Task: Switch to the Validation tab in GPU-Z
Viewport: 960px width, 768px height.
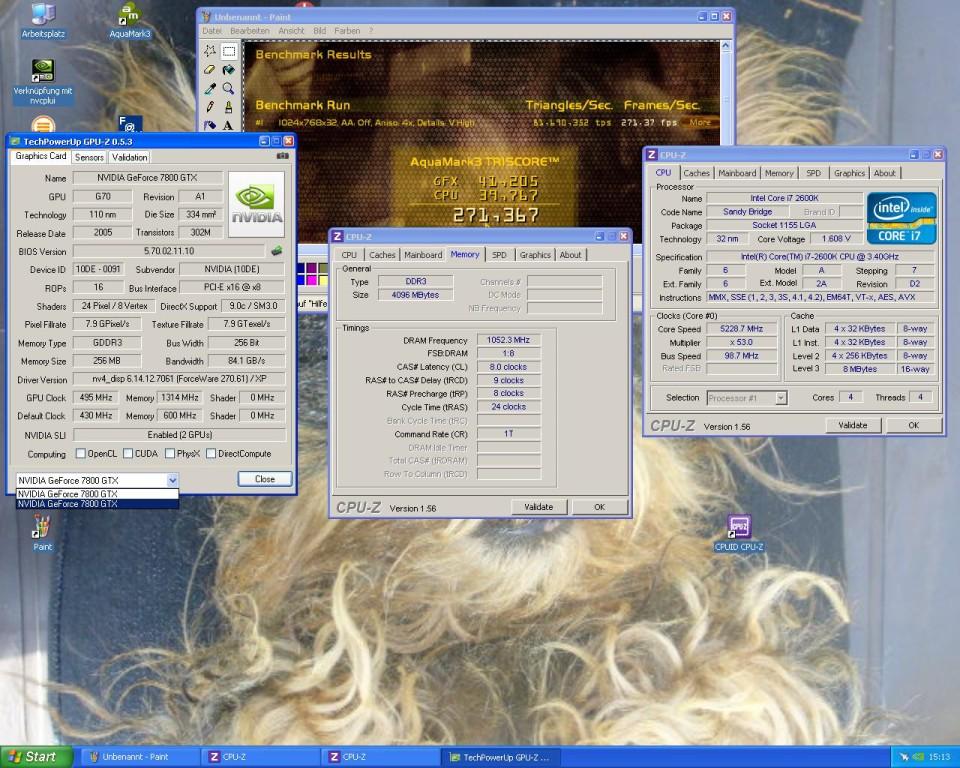Action: 130,157
